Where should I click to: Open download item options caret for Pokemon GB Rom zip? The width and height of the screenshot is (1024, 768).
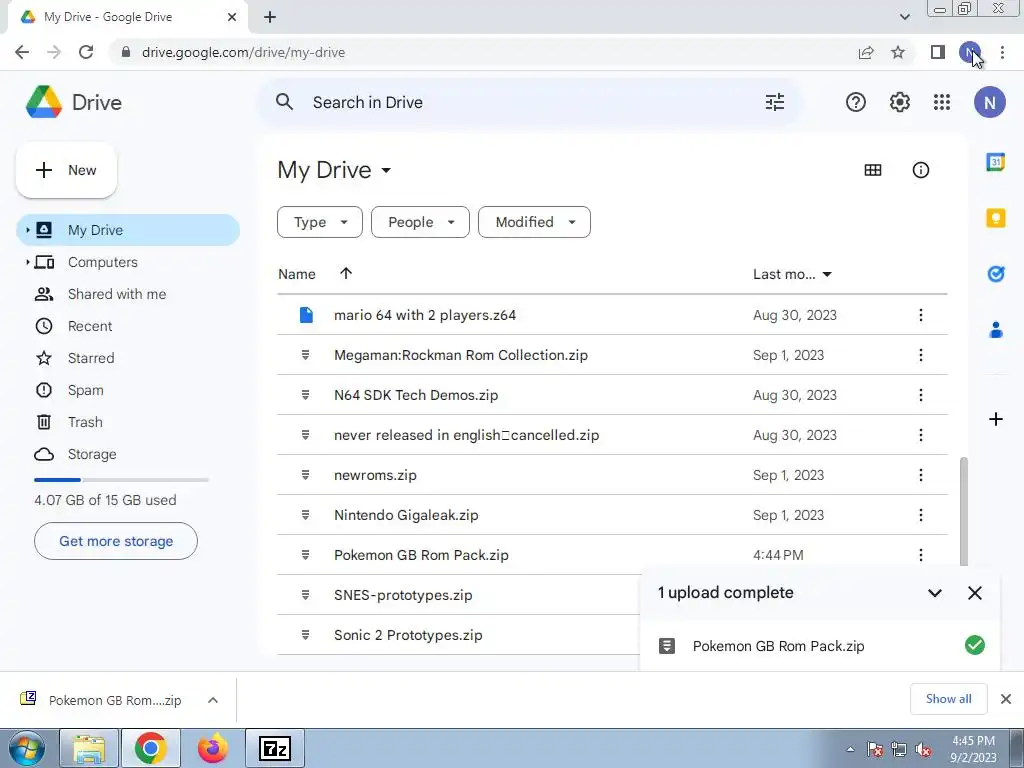pyautogui.click(x=212, y=700)
